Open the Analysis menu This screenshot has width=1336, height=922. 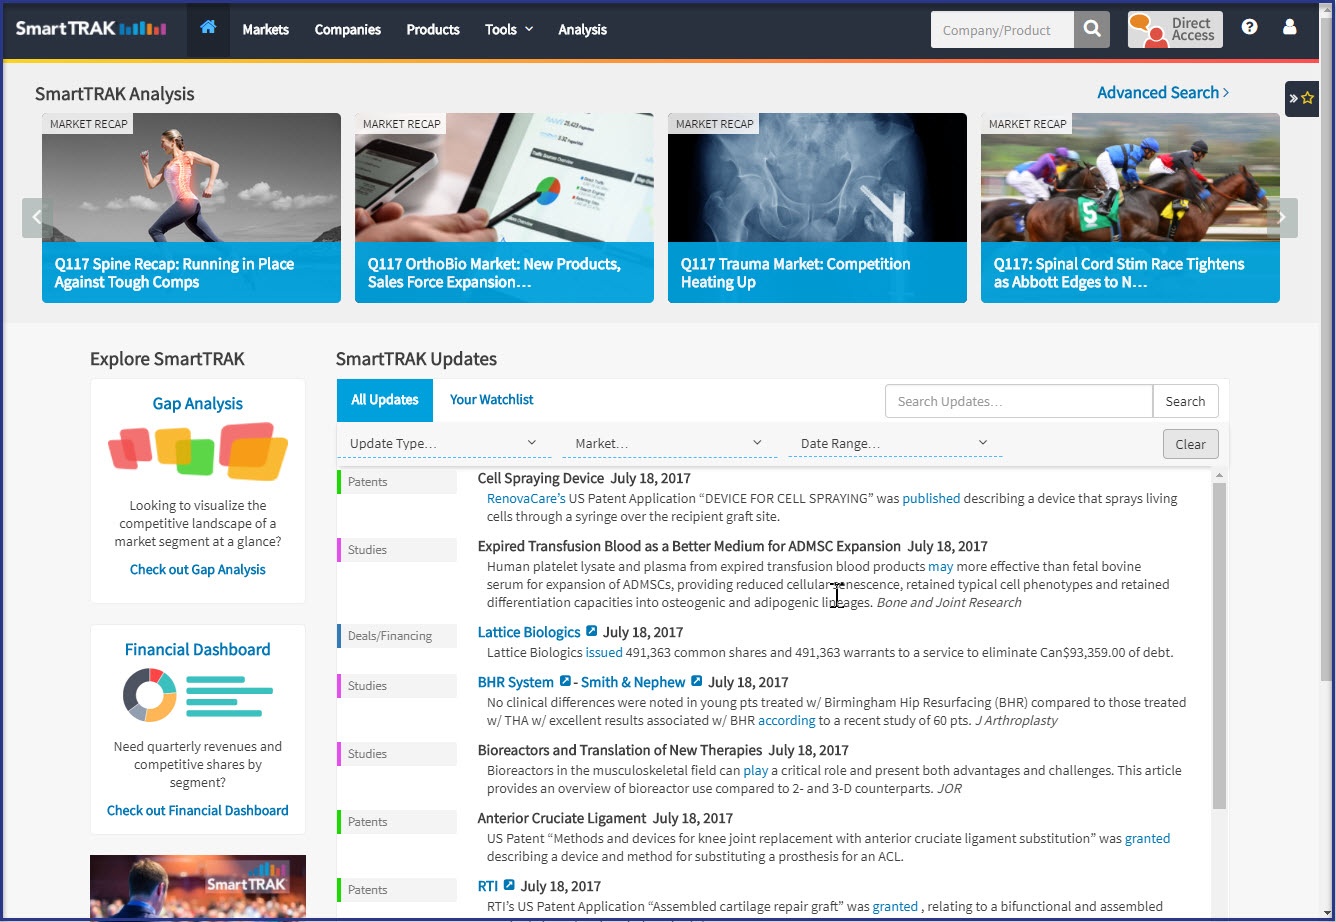click(583, 29)
